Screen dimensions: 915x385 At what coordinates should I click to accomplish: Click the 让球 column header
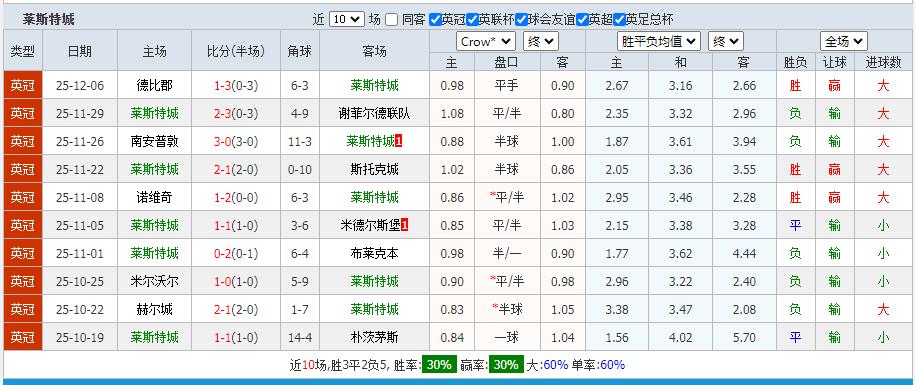pyautogui.click(x=834, y=62)
